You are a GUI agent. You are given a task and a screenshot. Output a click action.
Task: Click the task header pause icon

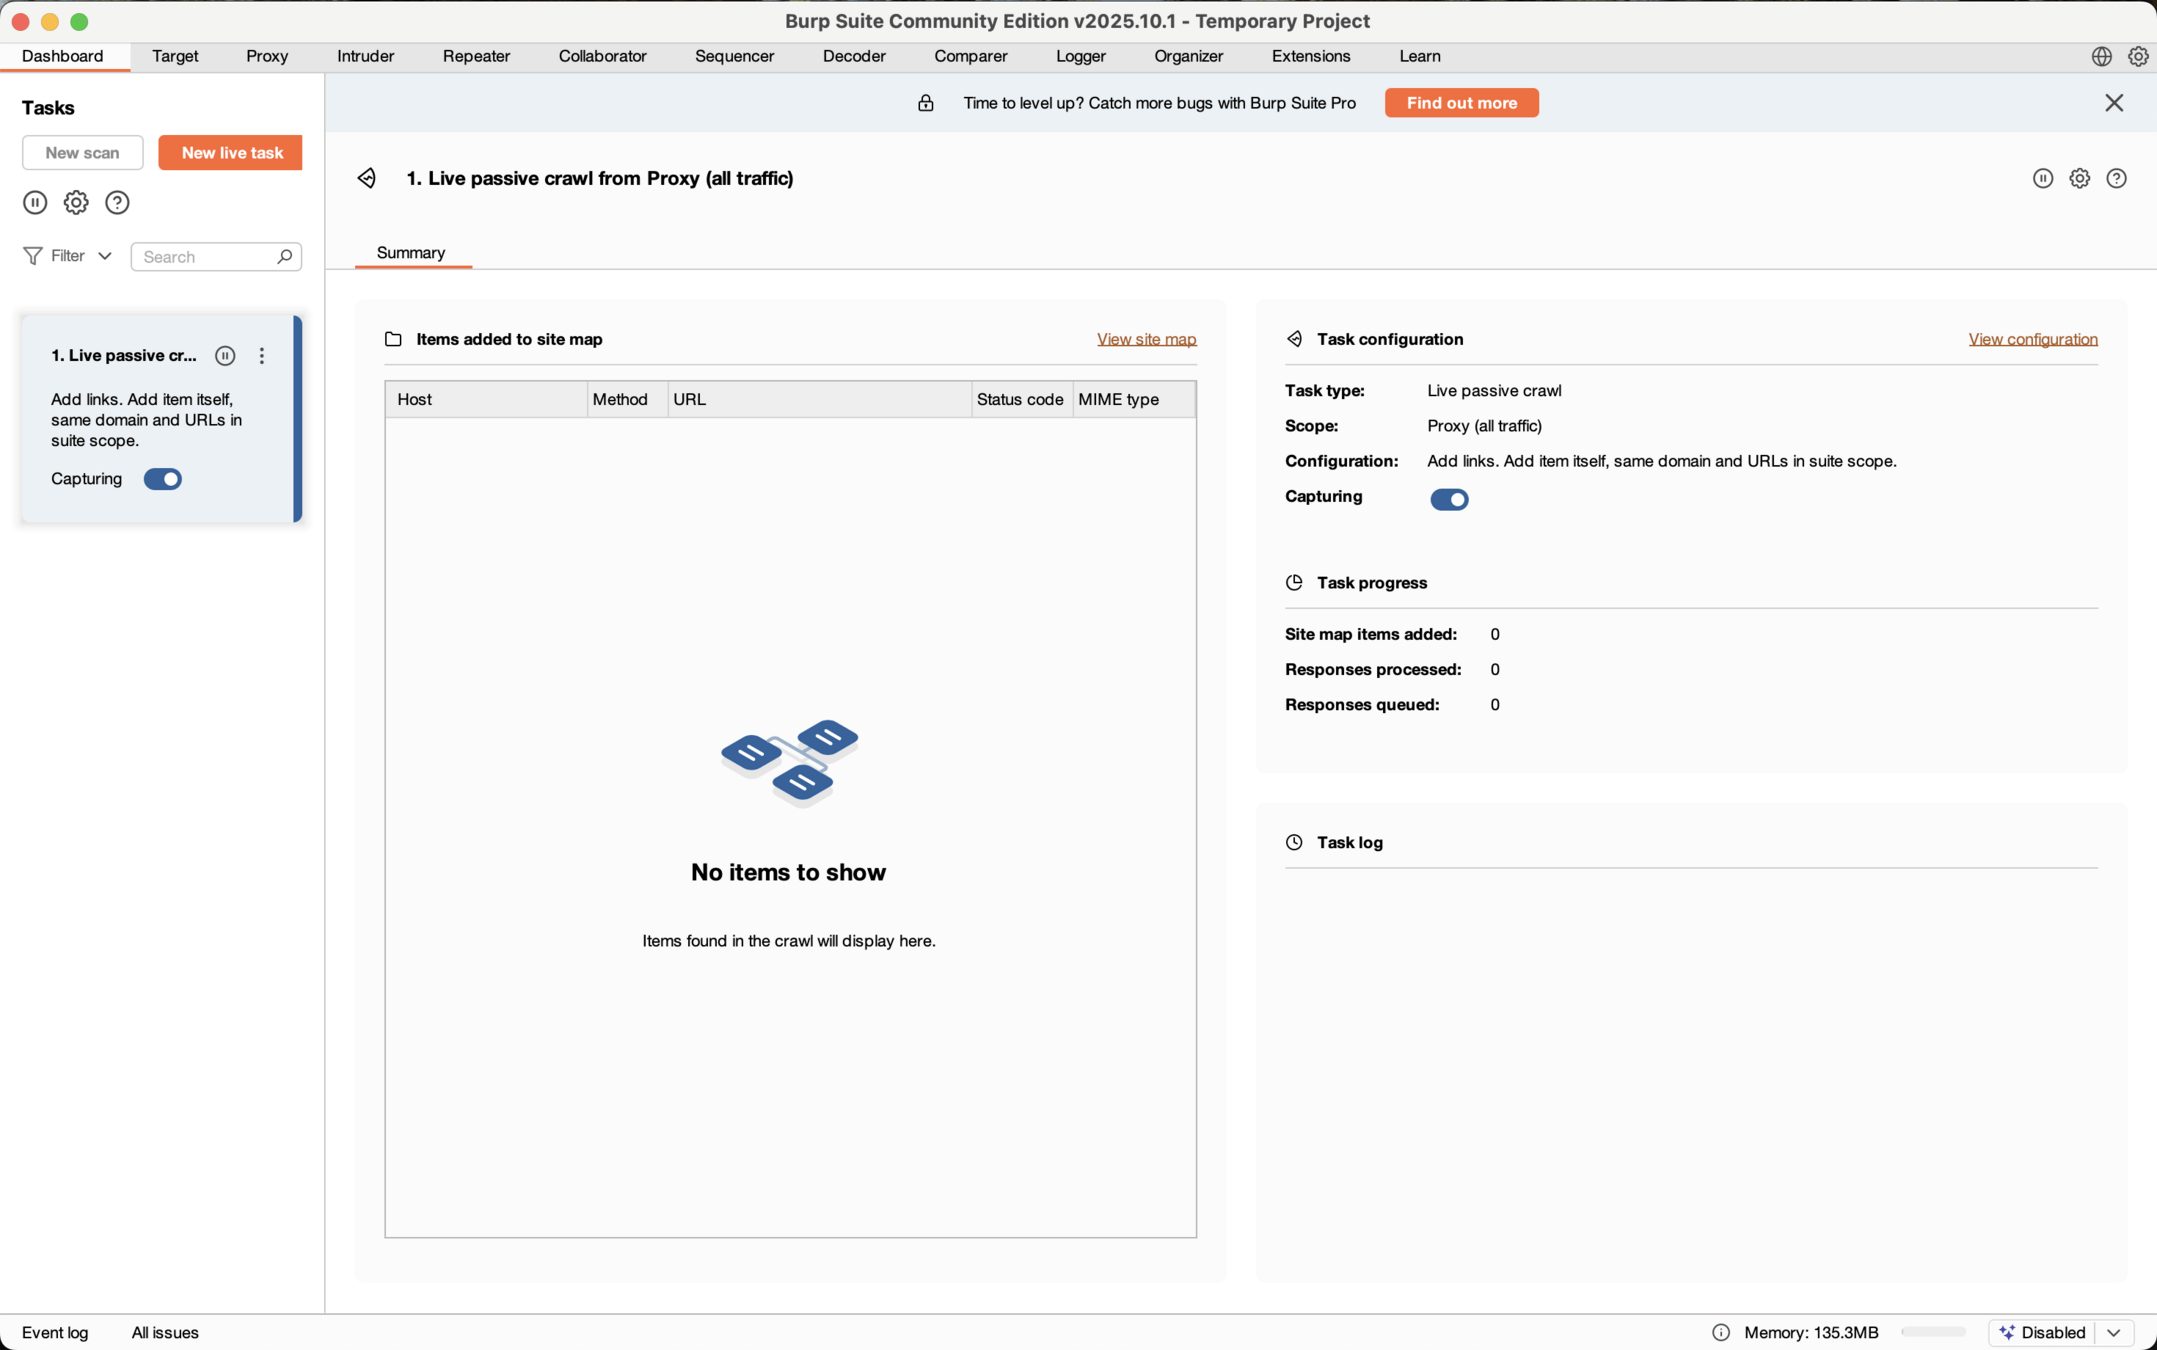pyautogui.click(x=2042, y=178)
